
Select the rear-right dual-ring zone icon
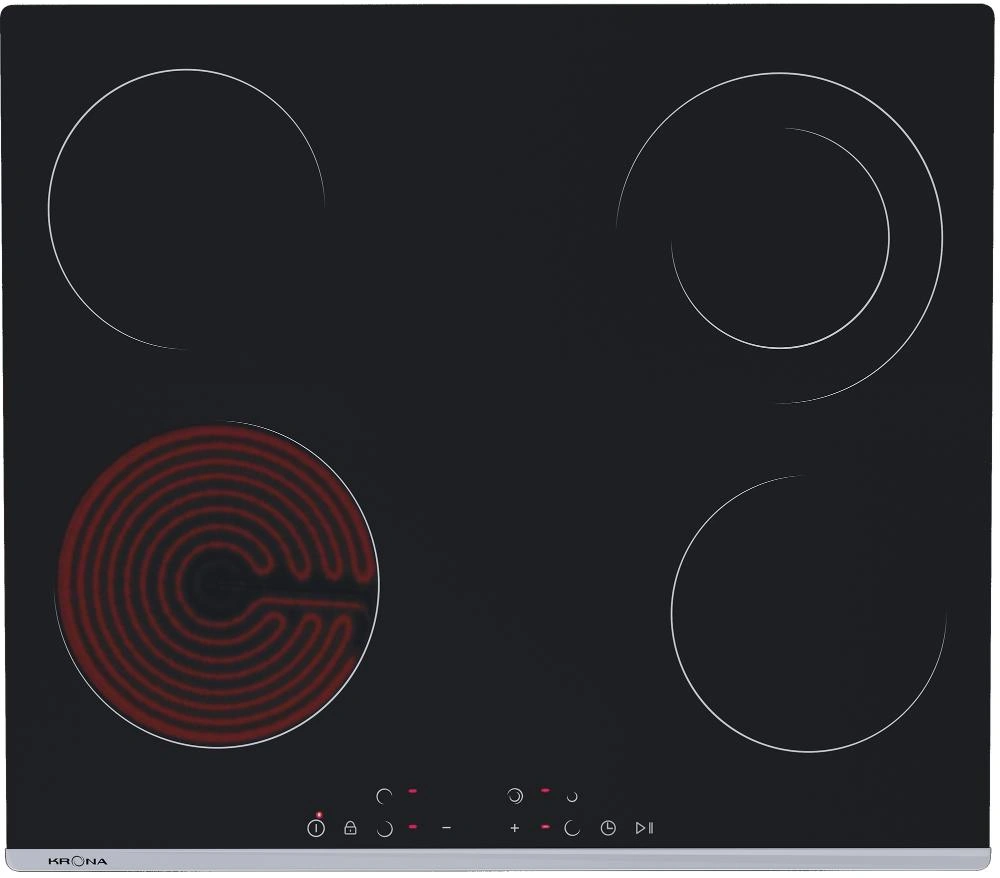tap(515, 797)
